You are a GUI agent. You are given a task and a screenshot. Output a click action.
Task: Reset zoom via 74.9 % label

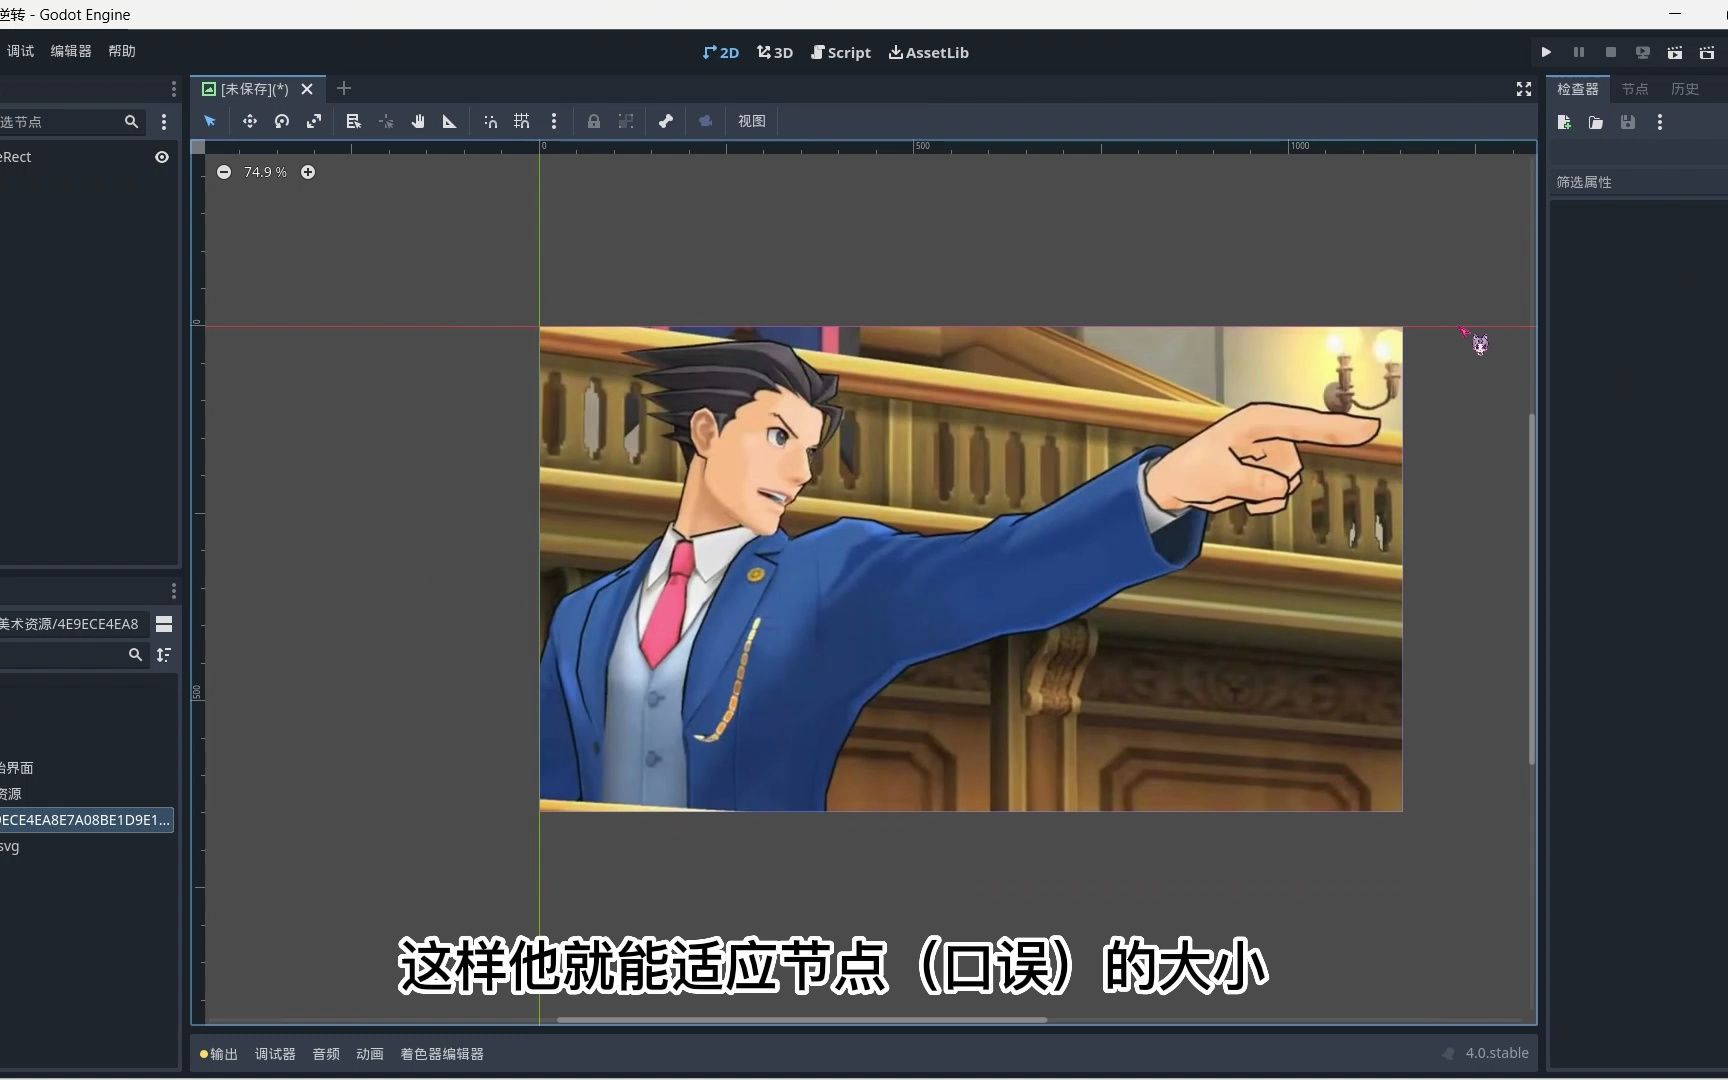point(265,172)
